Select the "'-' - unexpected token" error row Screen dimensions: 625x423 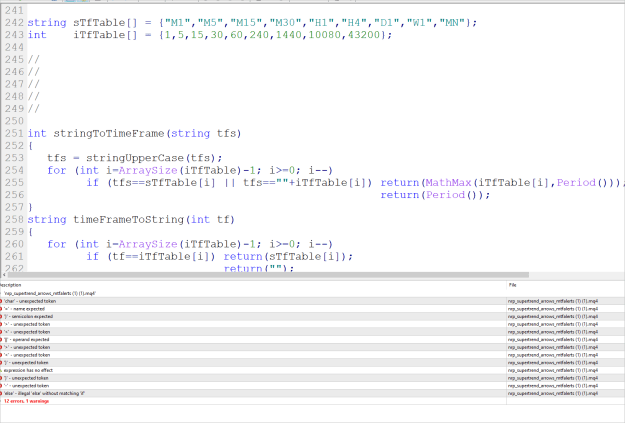point(312,386)
